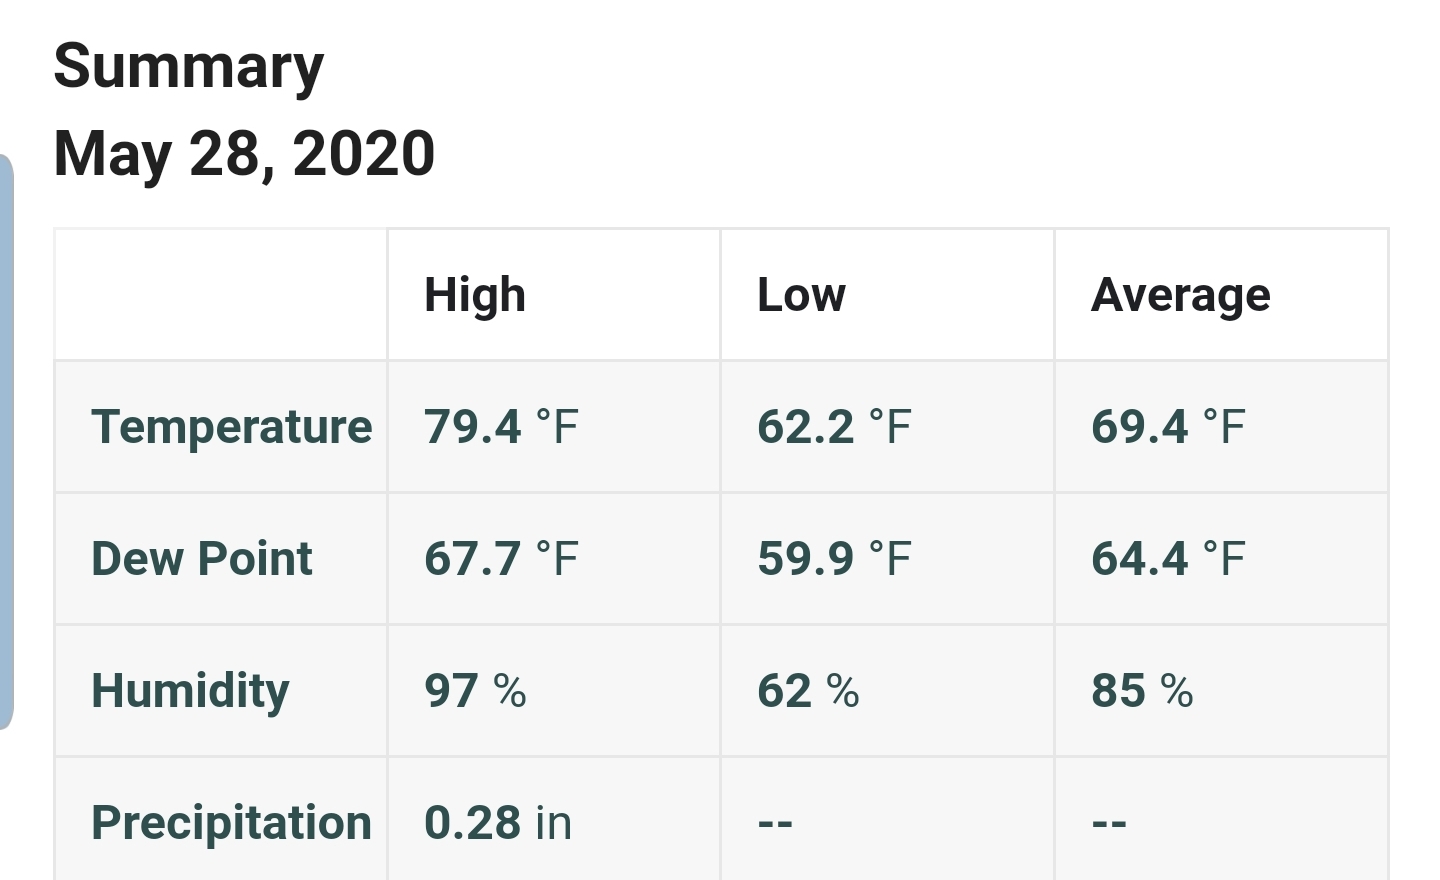The image size is (1440, 880).
Task: Click the high temperature value 79.4 °F
Action: pos(501,427)
